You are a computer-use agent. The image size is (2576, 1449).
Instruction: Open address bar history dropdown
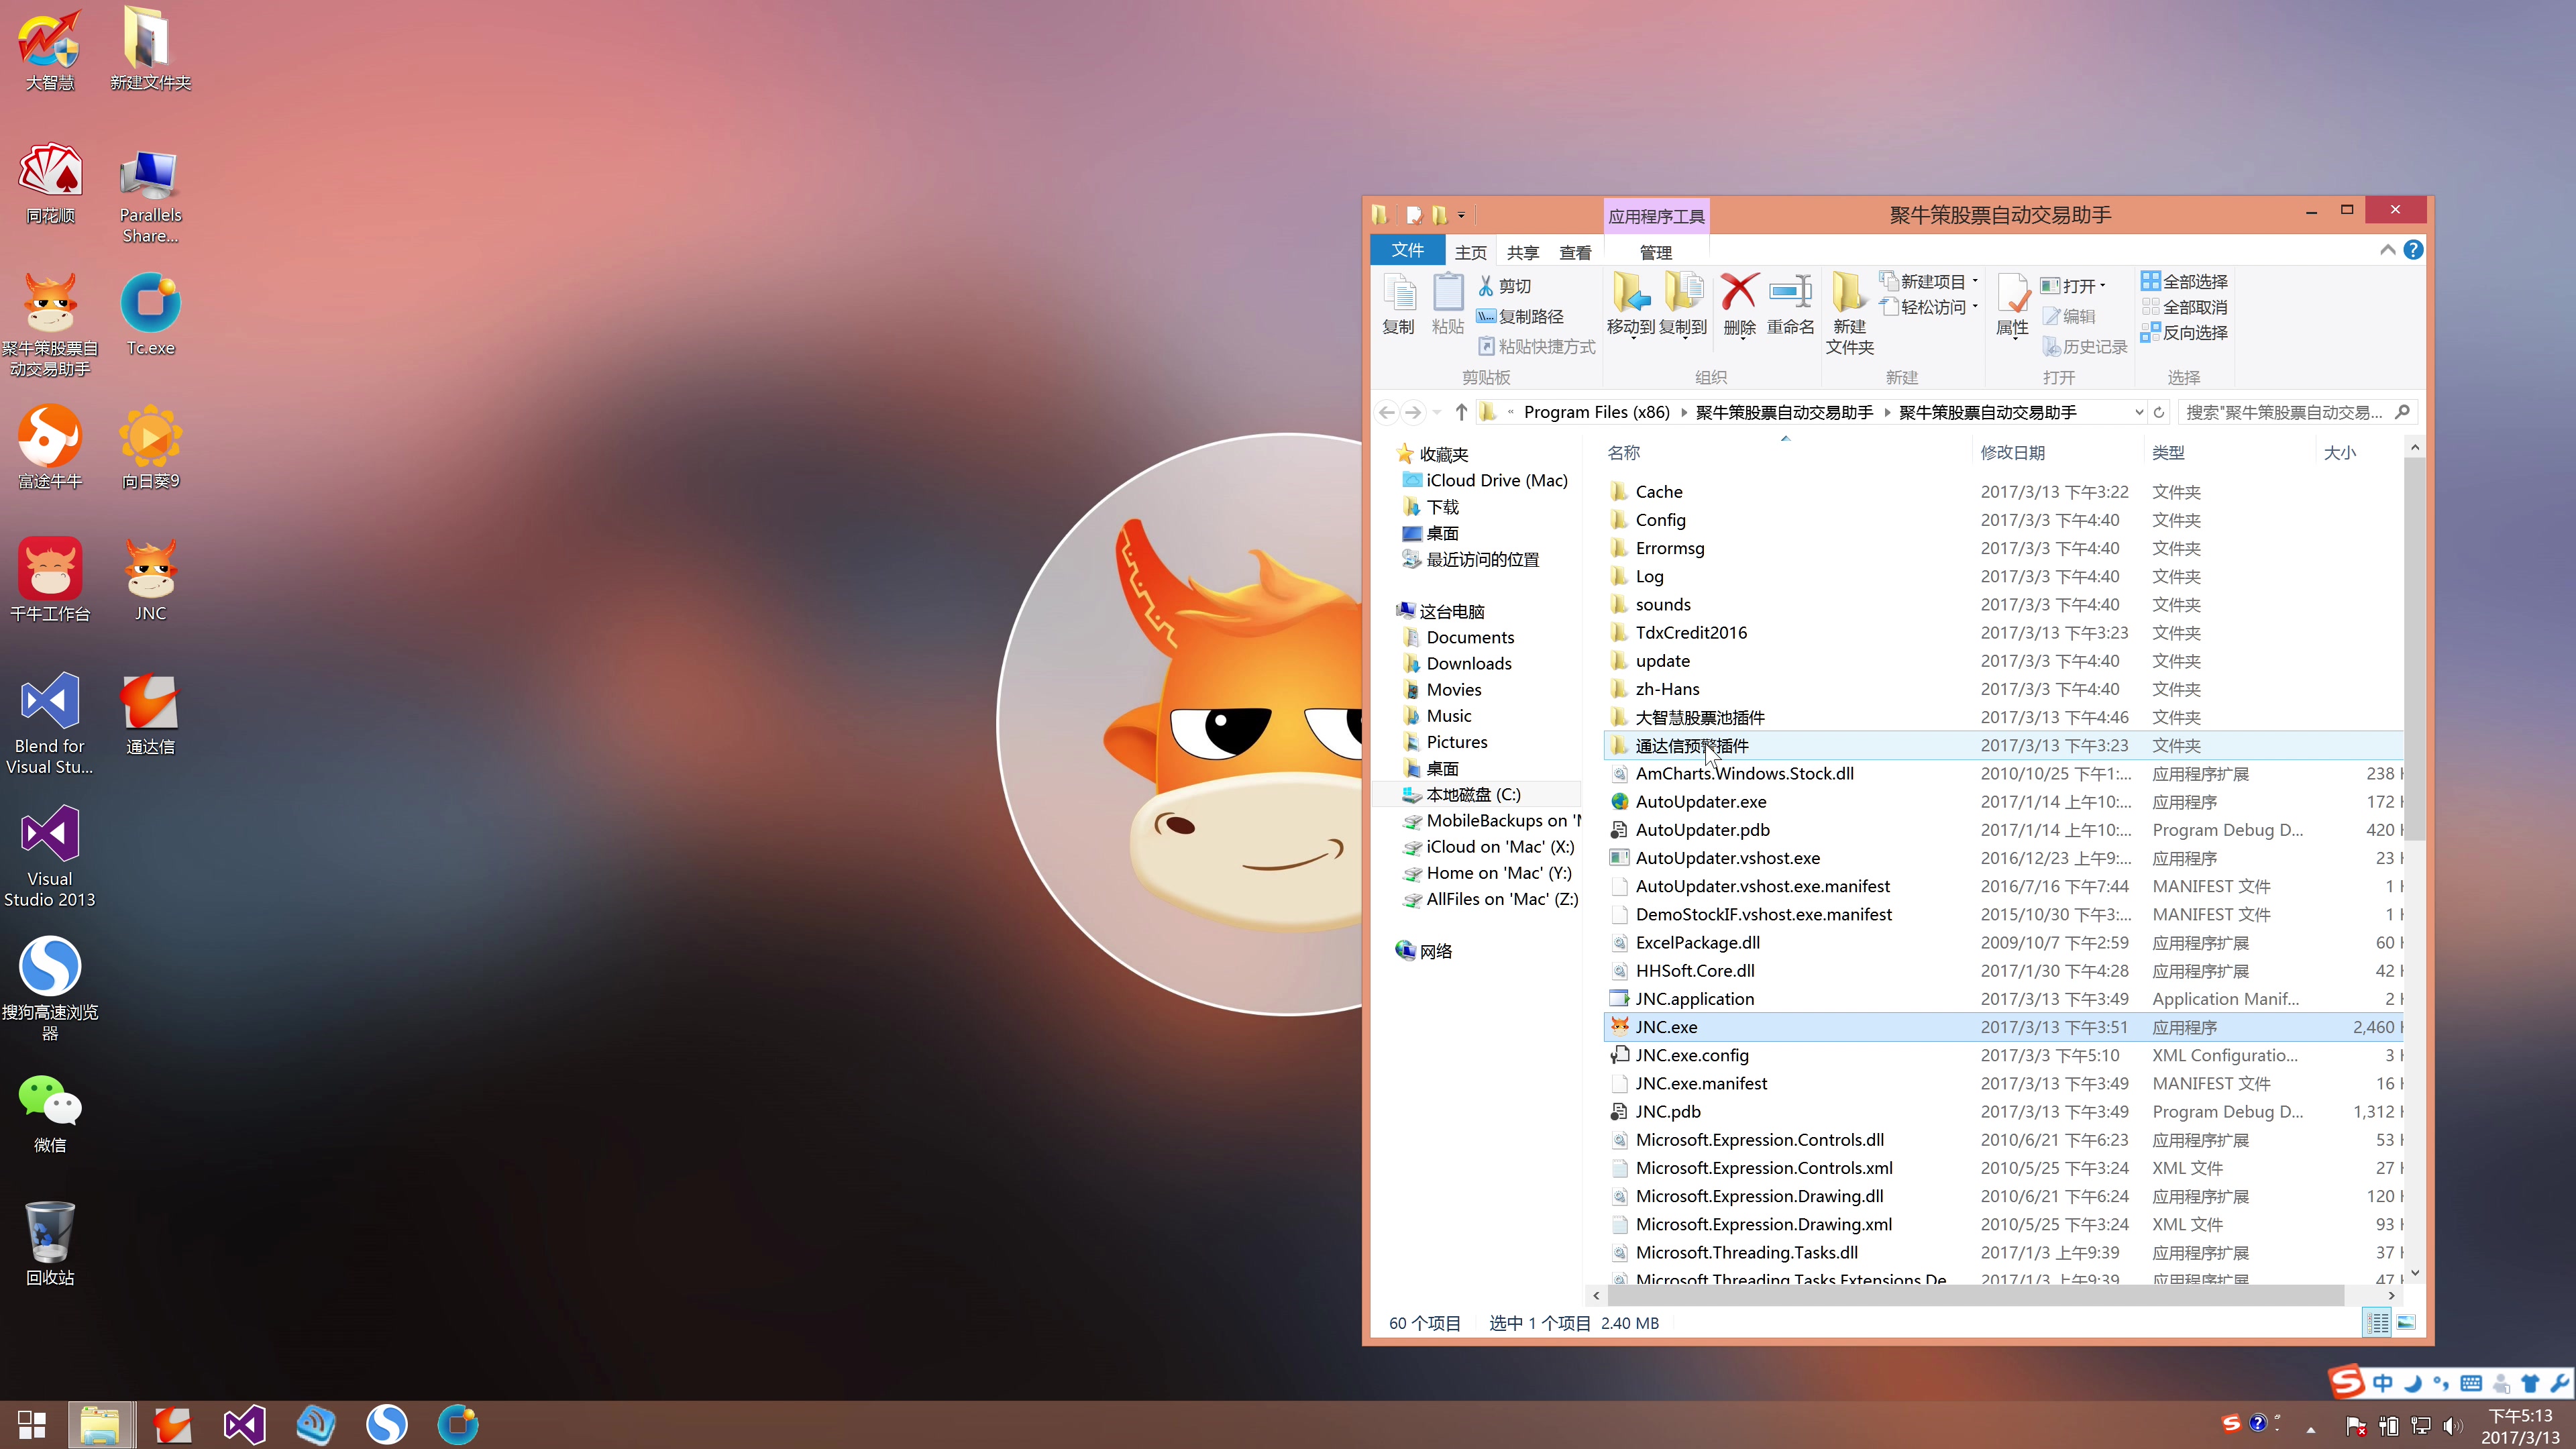(x=2139, y=412)
